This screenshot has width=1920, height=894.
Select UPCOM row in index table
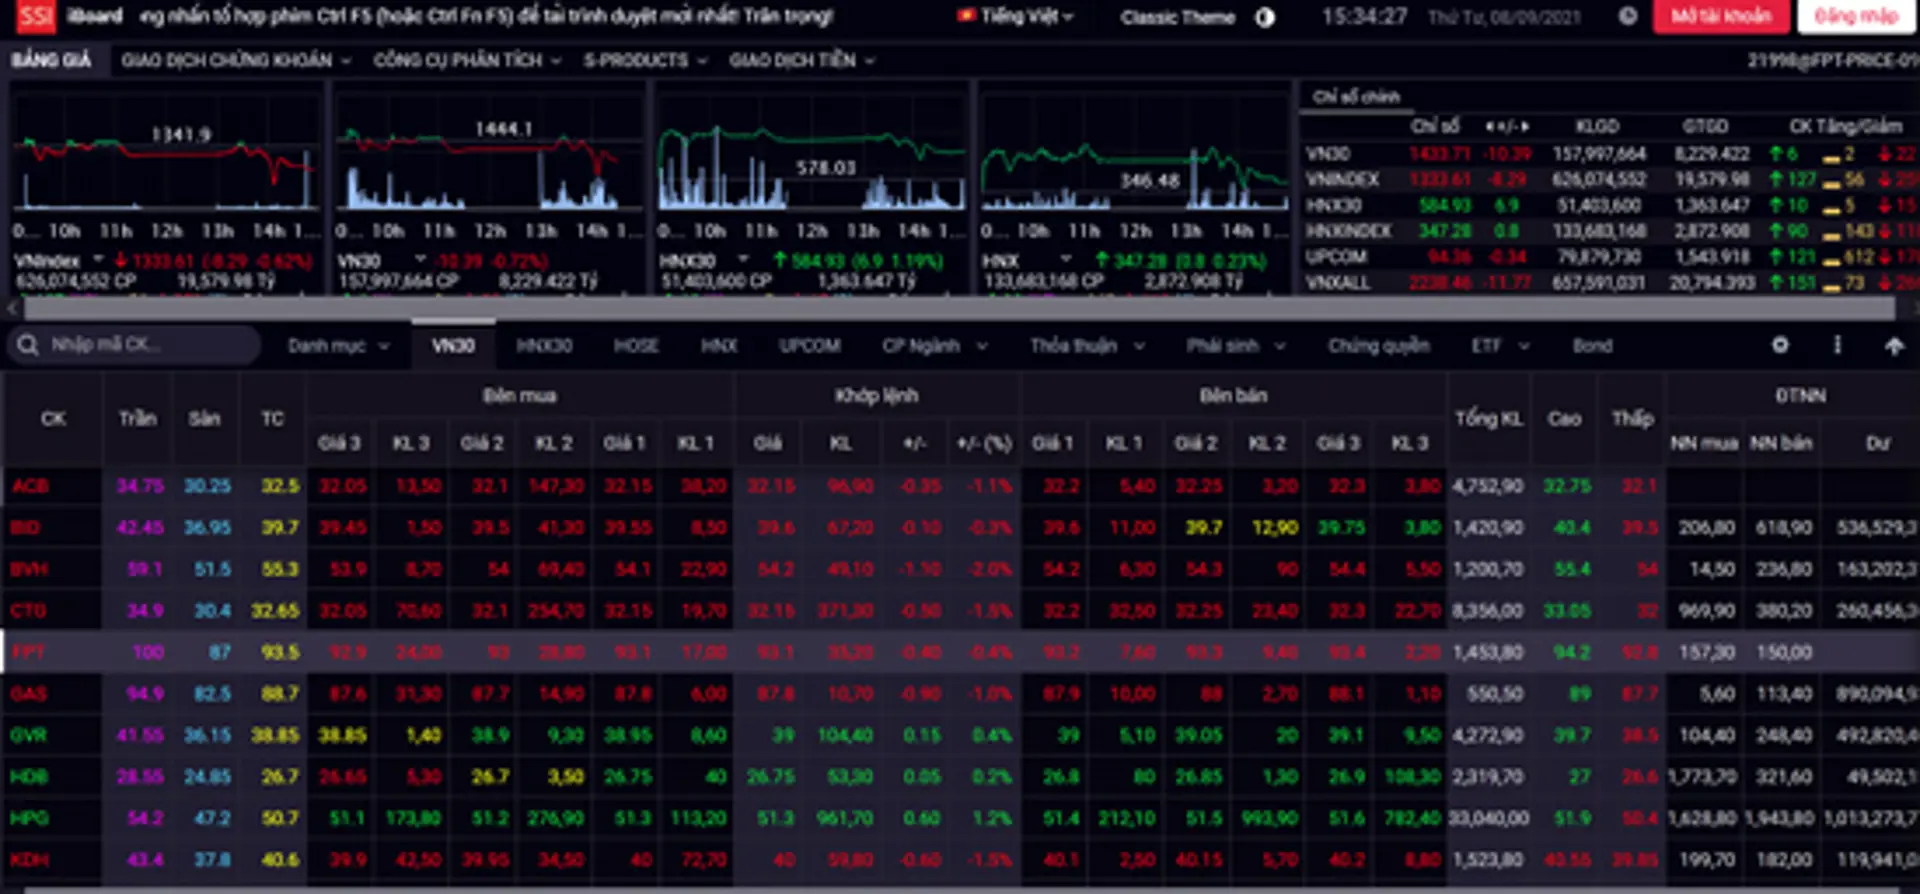(1610, 257)
